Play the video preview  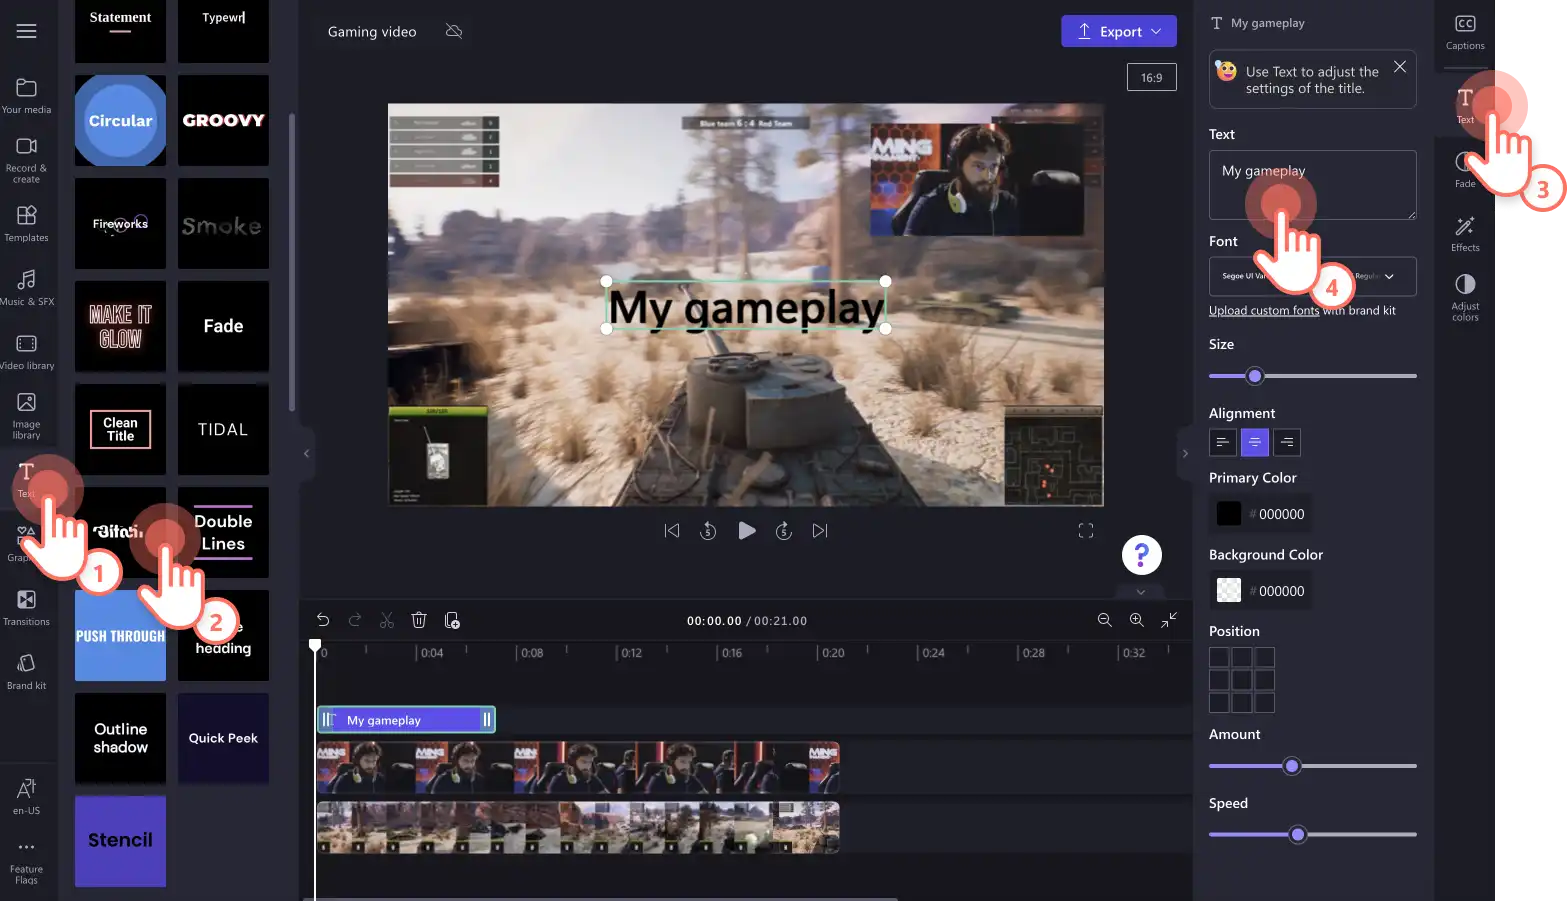tap(746, 531)
